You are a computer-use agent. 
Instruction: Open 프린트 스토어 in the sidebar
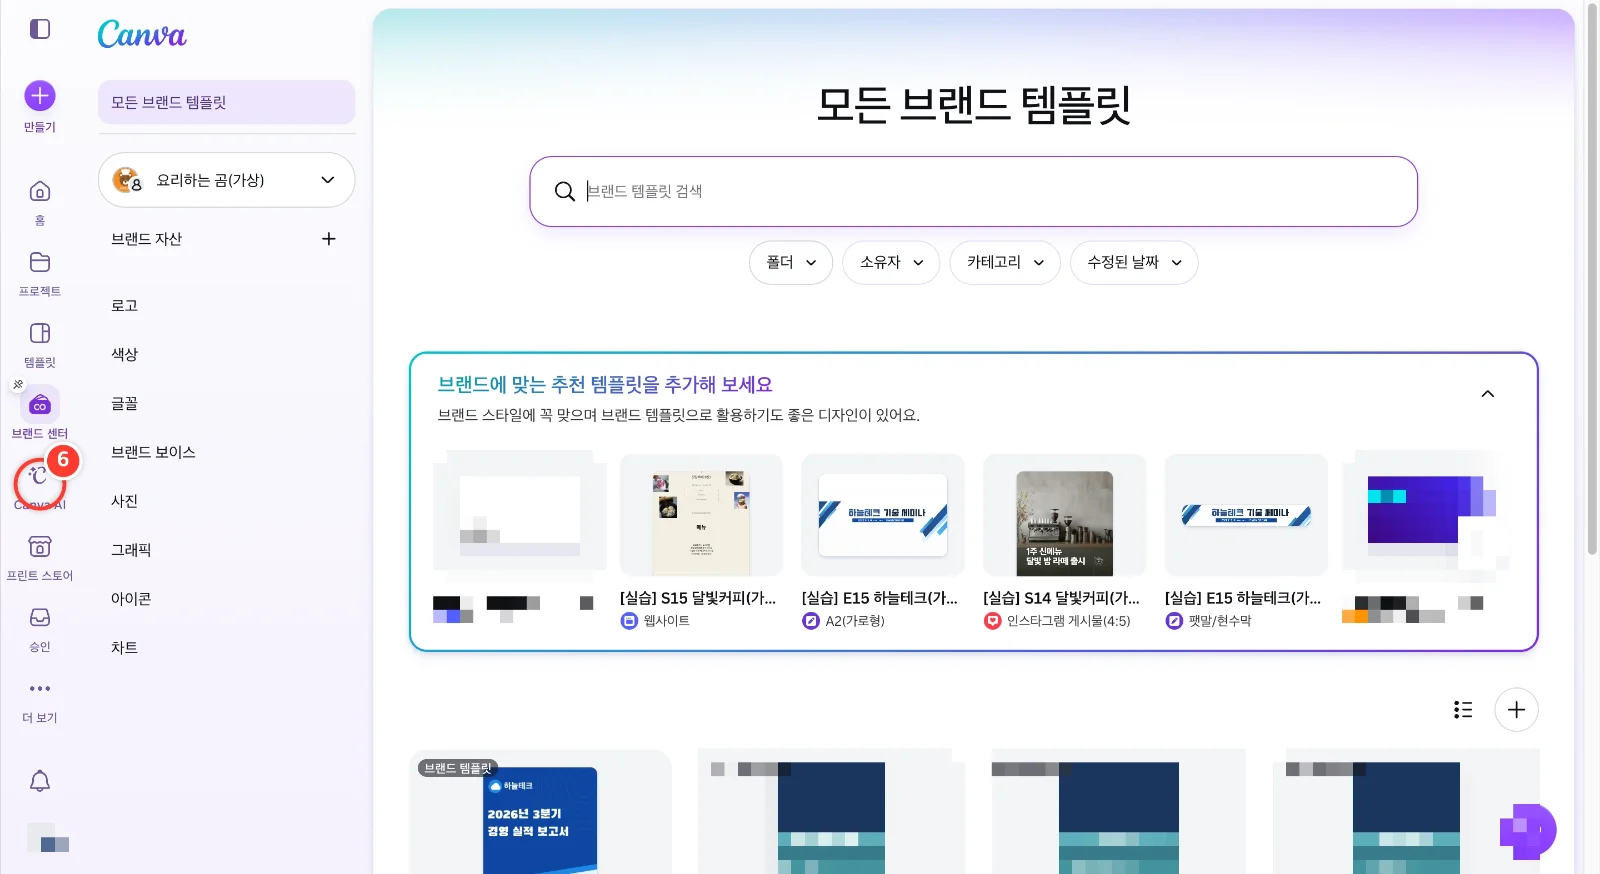(40, 556)
